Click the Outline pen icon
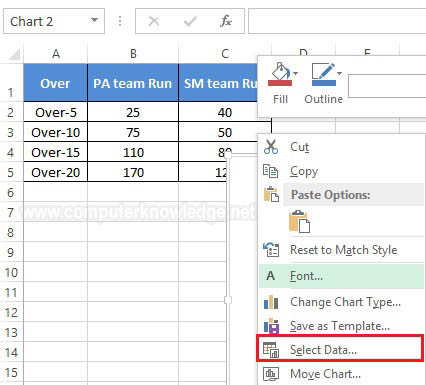Screen dimensions: 426x385 click(x=323, y=74)
